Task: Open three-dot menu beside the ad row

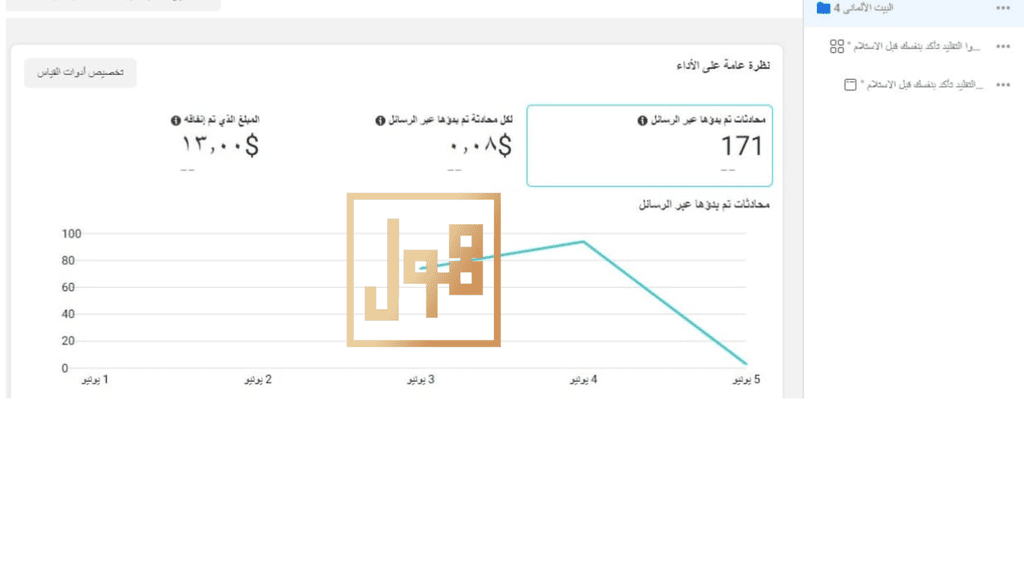Action: (1003, 85)
